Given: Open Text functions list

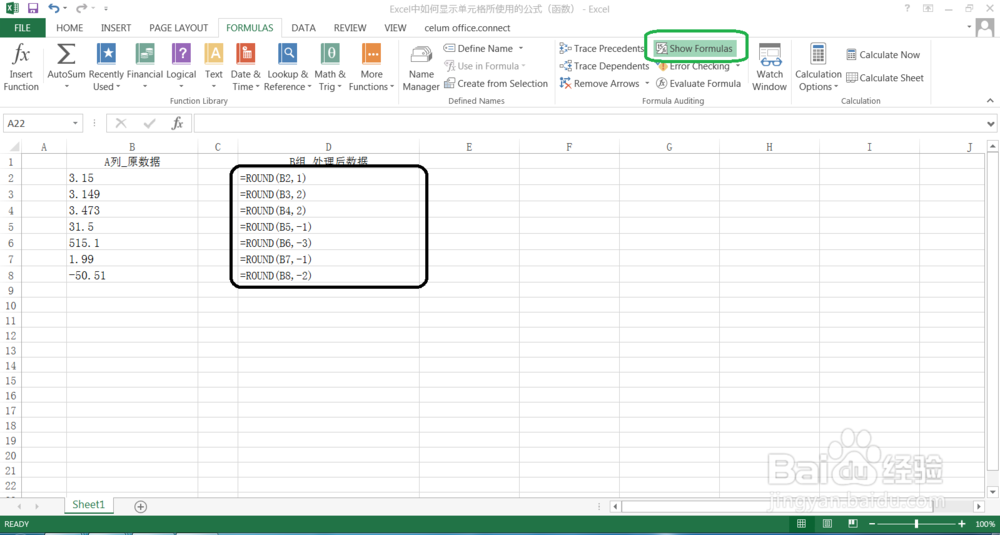Looking at the screenshot, I should (x=214, y=68).
